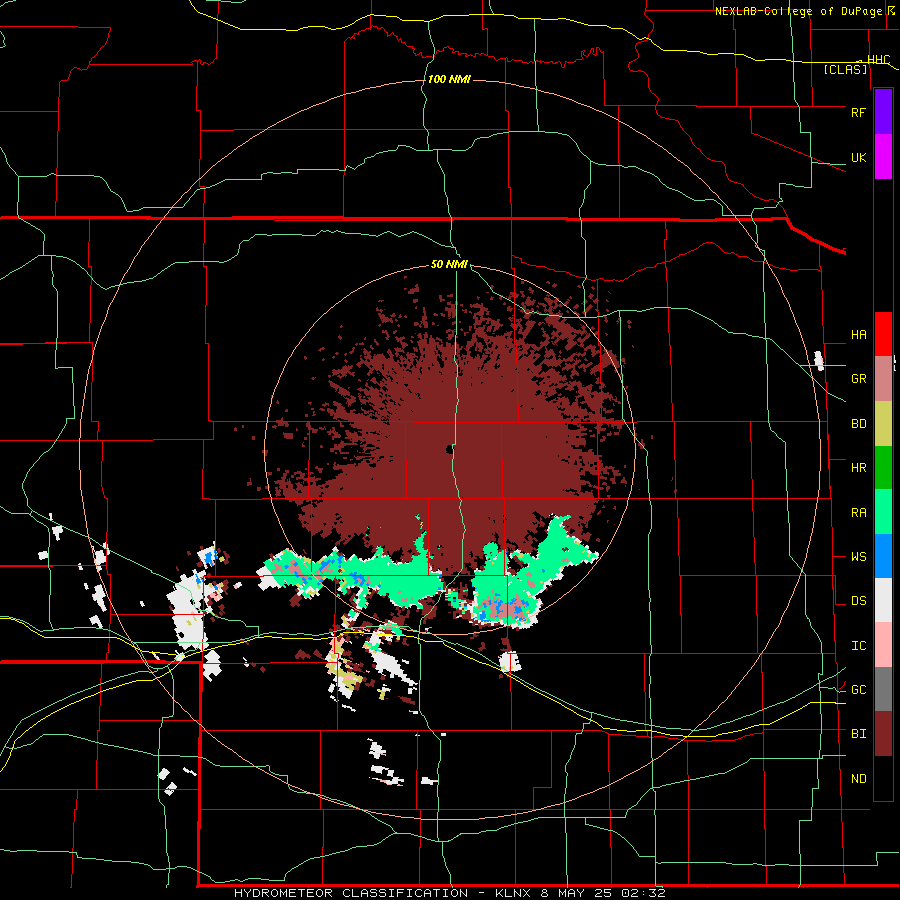
Task: Click the DS legend label
Action: tap(858, 601)
